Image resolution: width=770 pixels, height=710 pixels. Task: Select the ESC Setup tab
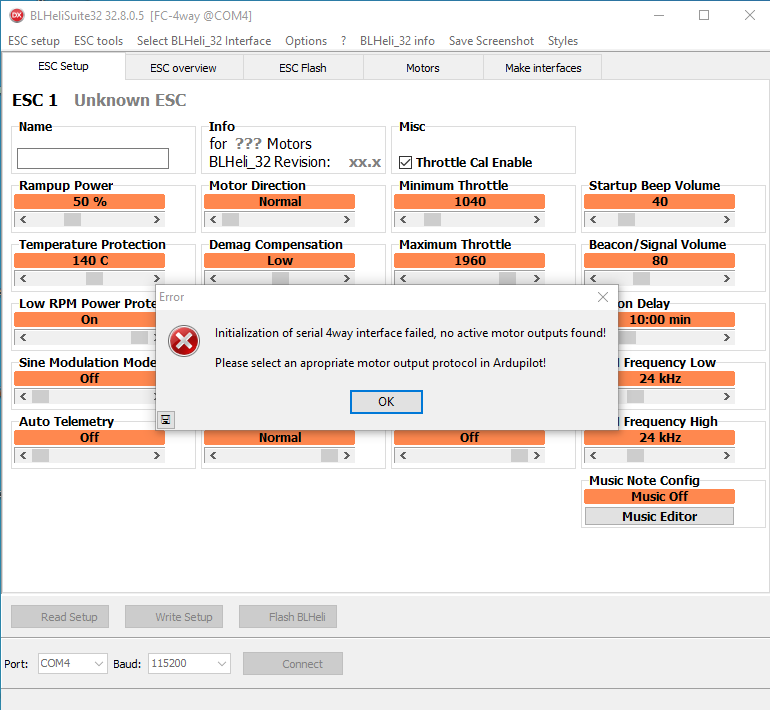click(63, 66)
